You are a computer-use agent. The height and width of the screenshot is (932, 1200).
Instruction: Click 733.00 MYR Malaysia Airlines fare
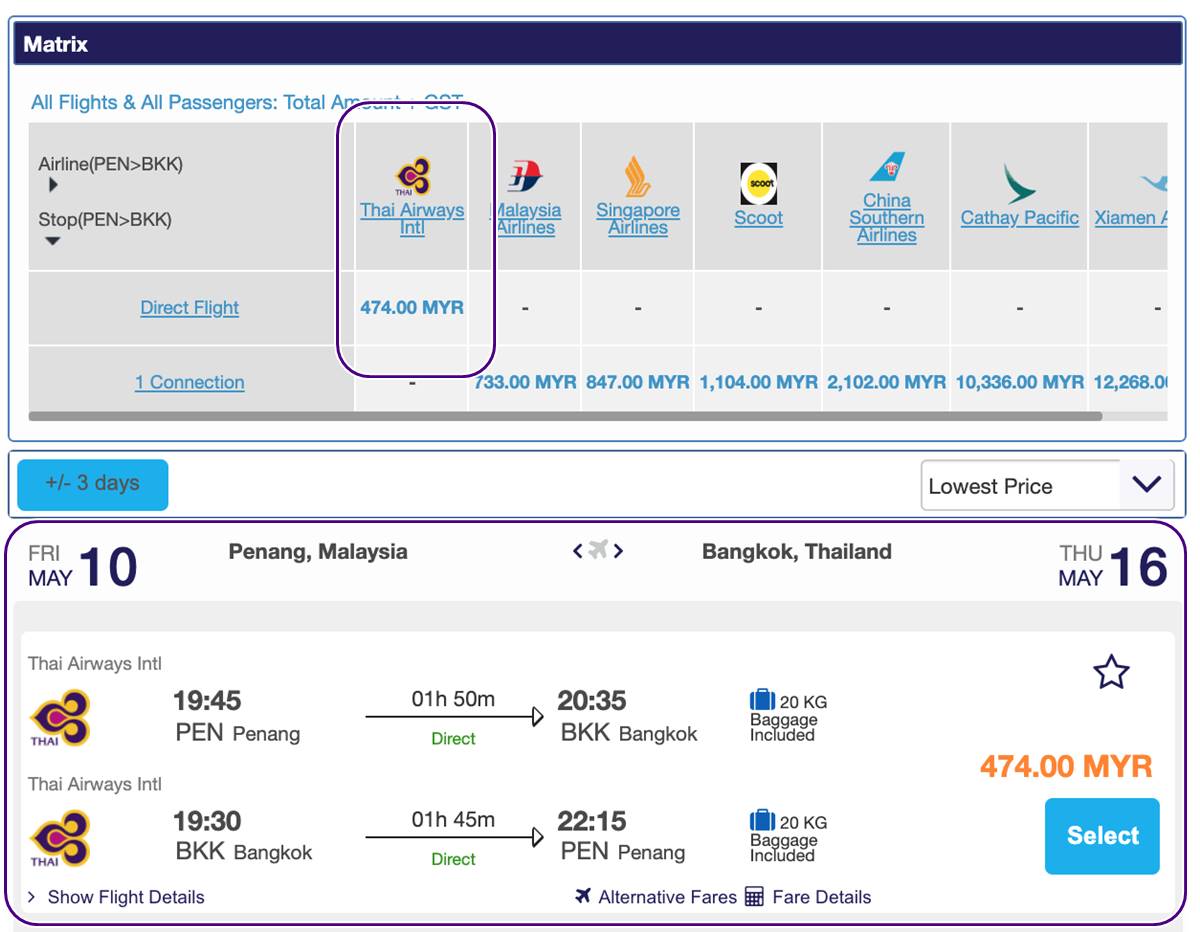click(525, 382)
